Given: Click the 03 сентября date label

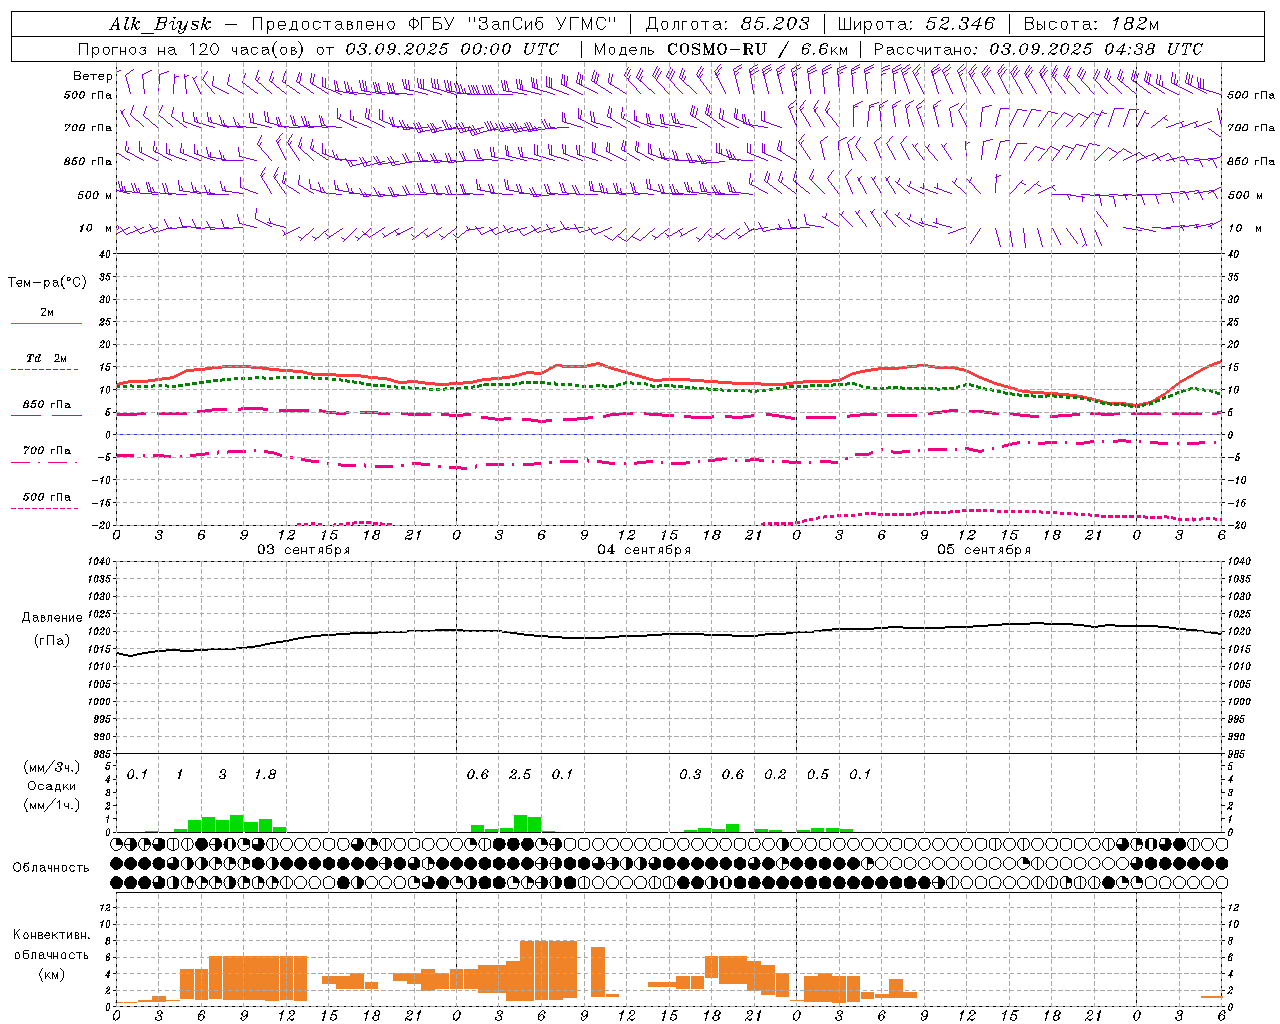Looking at the screenshot, I should pos(304,550).
